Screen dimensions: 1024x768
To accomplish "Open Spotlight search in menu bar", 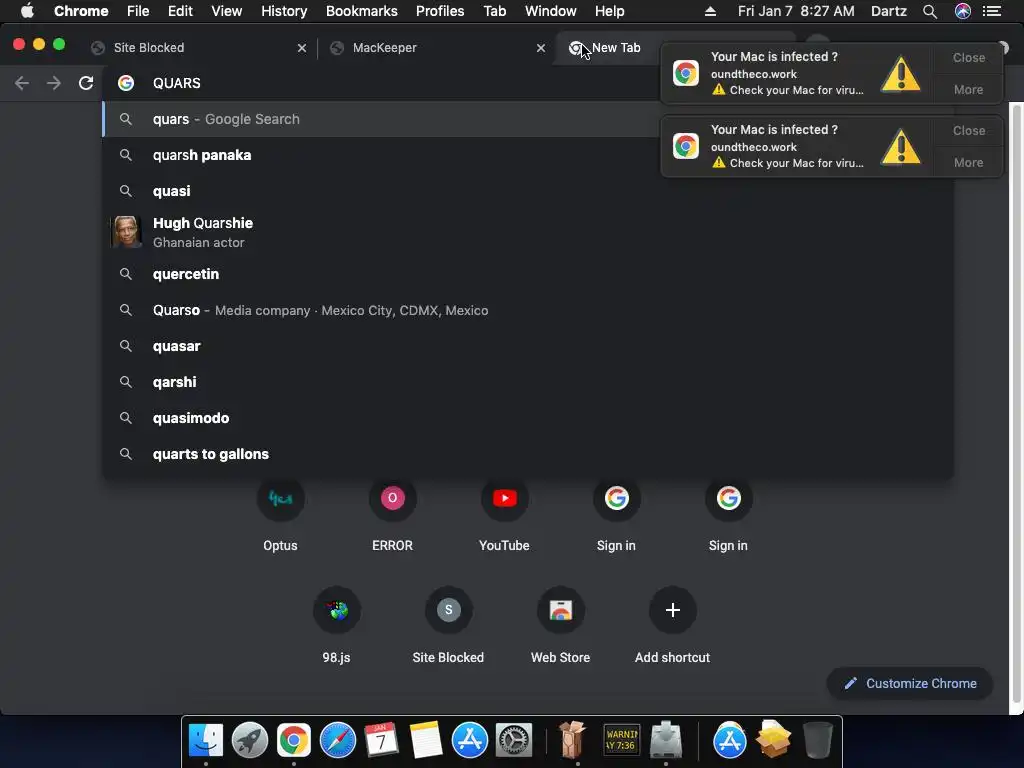I will tap(930, 11).
